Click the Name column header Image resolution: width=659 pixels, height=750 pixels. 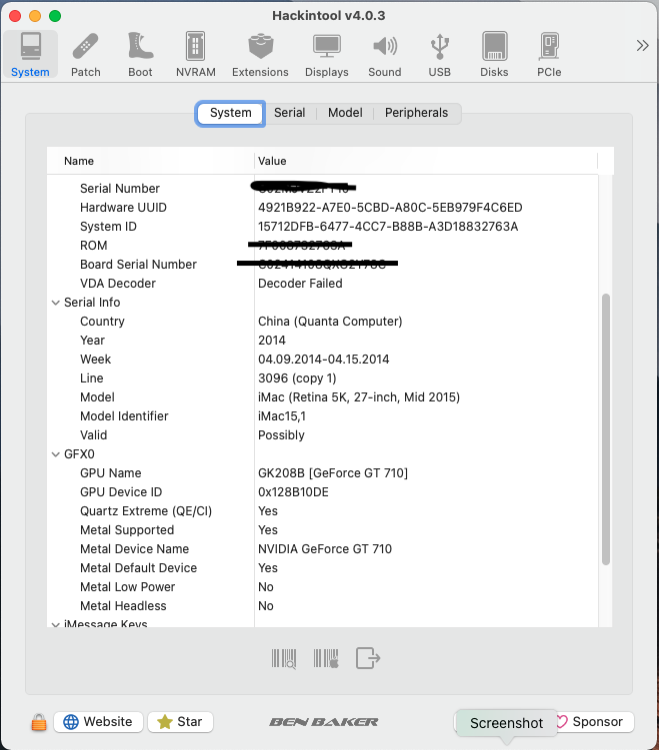[x=151, y=161]
